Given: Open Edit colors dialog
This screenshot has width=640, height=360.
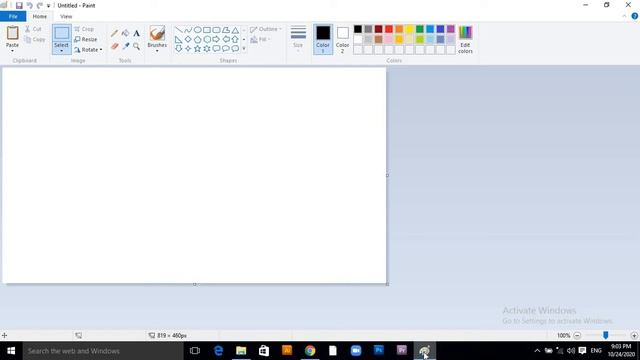Looking at the screenshot, I should pos(465,39).
